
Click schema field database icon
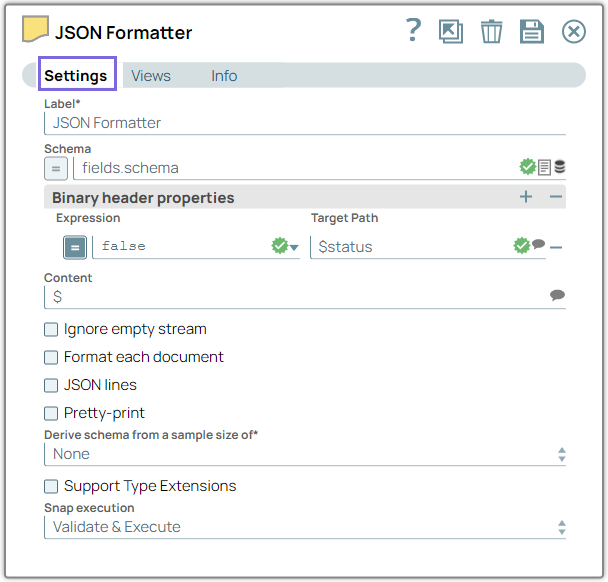pos(560,167)
